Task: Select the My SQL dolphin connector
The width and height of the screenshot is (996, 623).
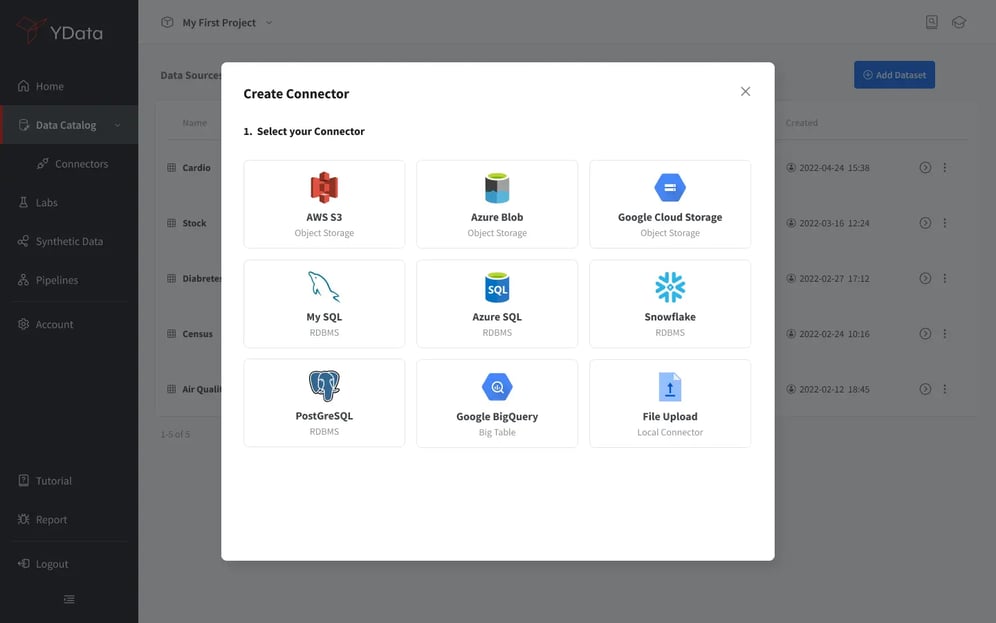Action: coord(324,304)
